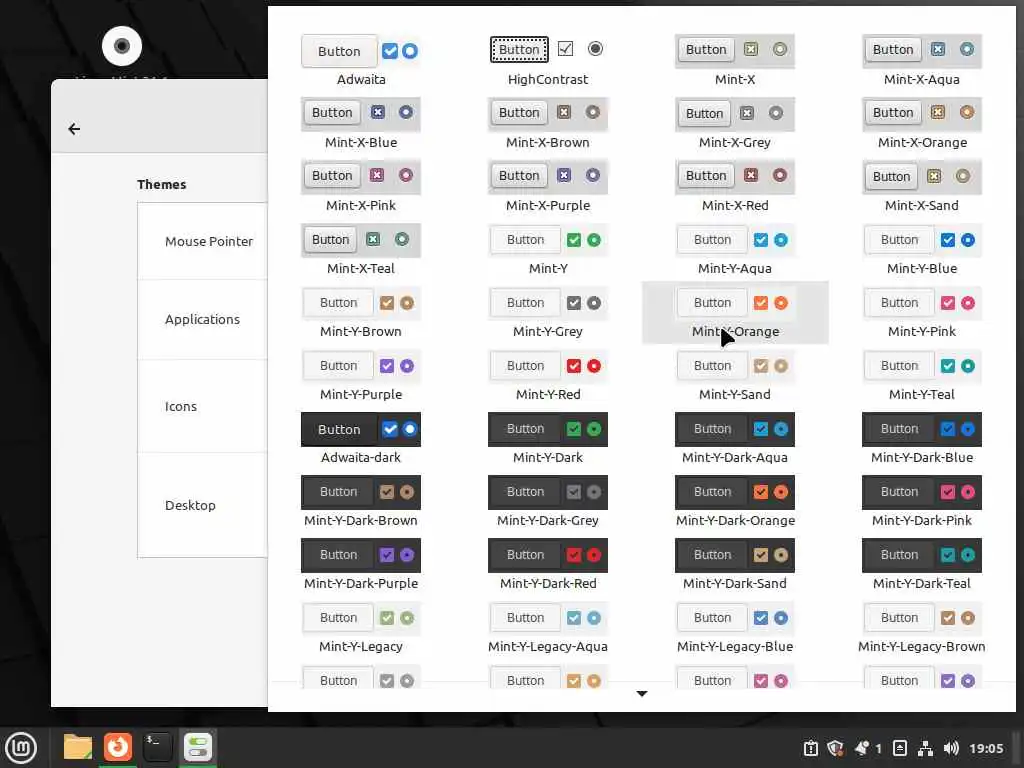1024x768 pixels.
Task: Open the volume control tray icon
Action: pyautogui.click(x=951, y=748)
